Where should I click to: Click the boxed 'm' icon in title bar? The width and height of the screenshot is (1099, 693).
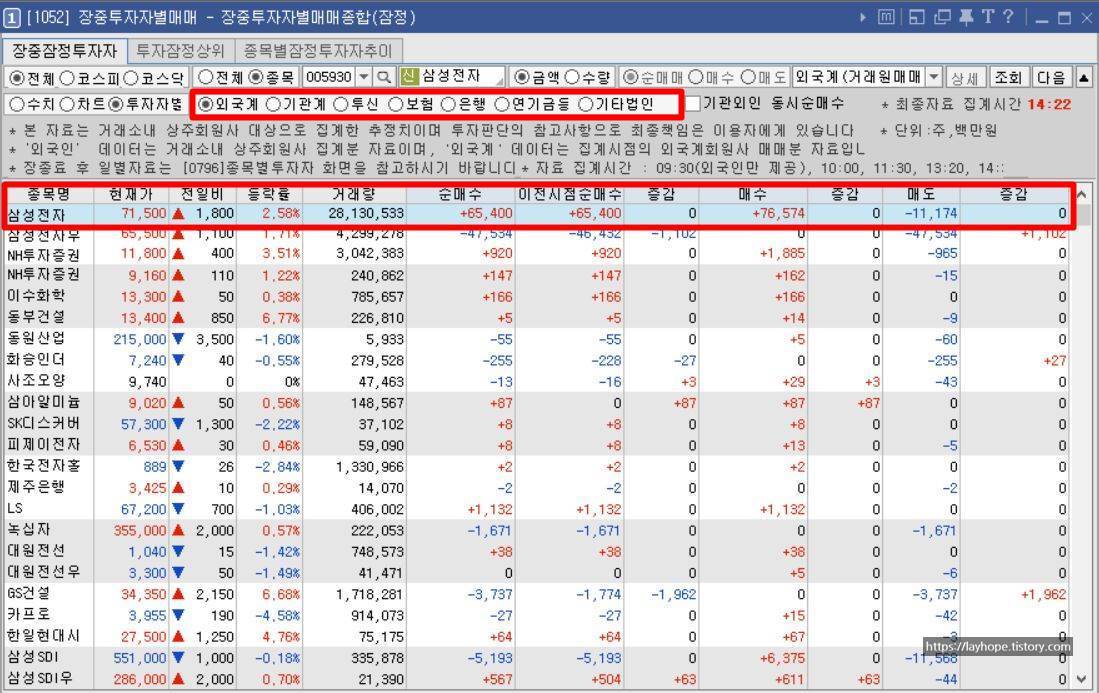[x=886, y=17]
